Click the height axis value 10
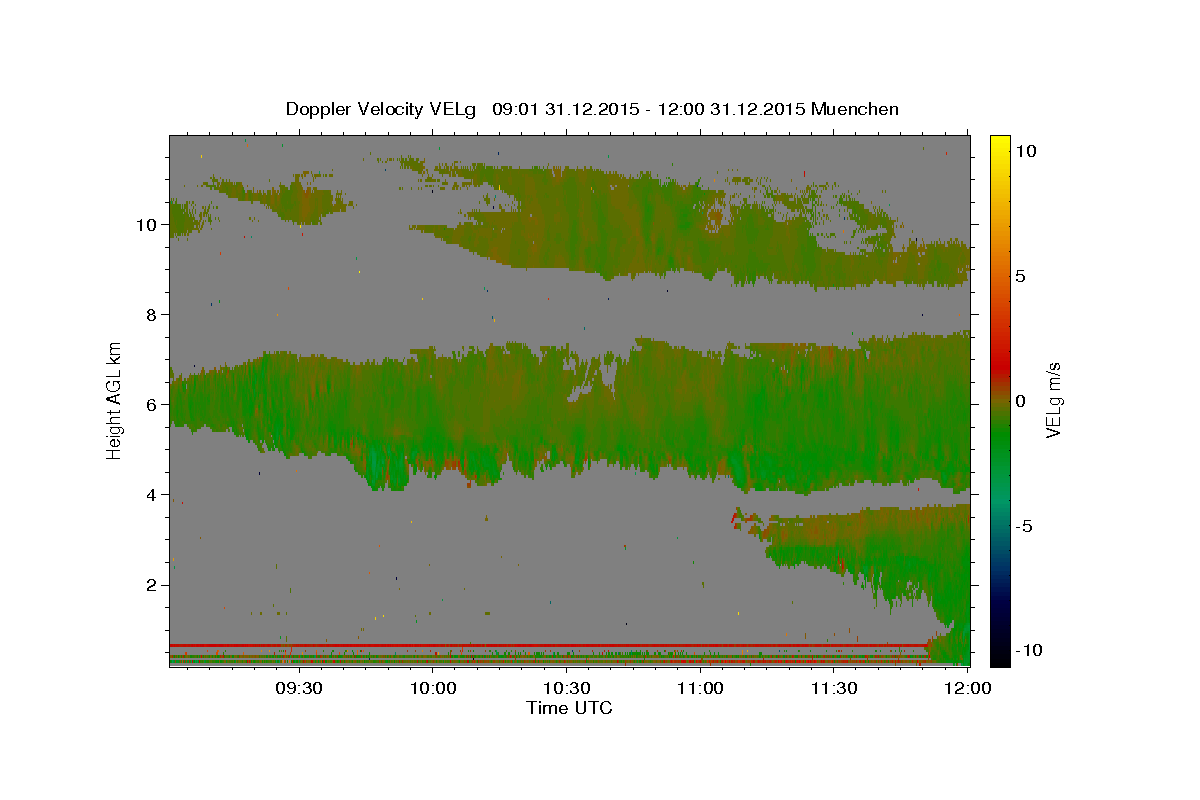The width and height of the screenshot is (1200, 800). click(147, 224)
